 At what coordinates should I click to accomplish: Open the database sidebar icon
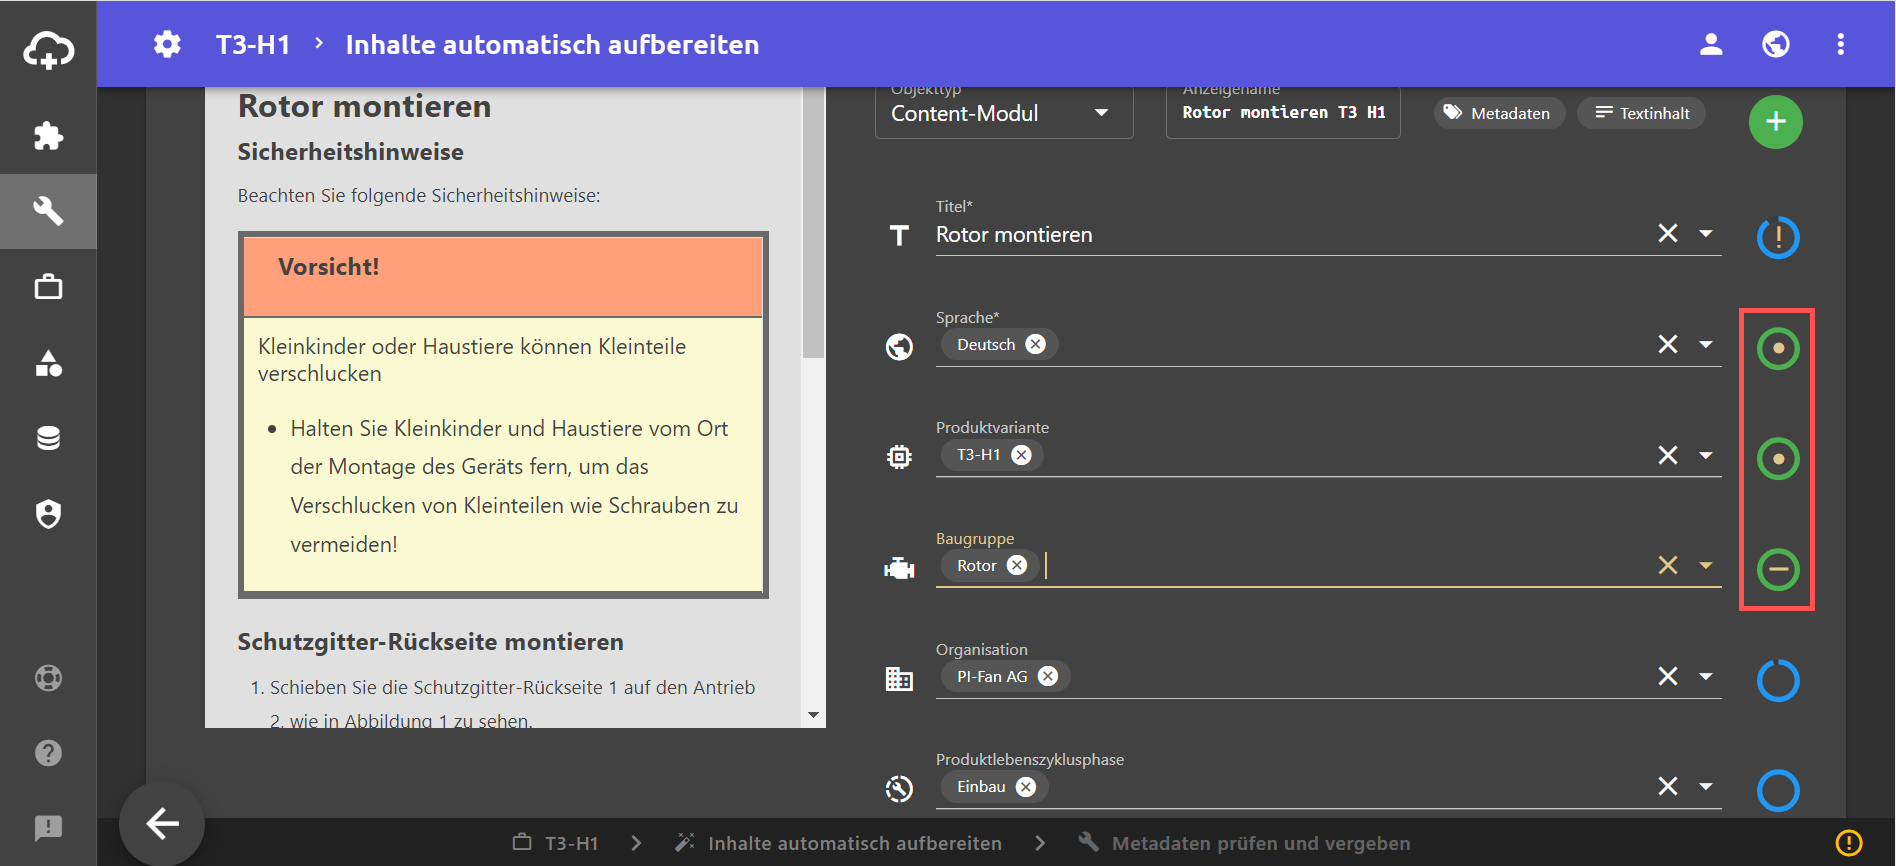[48, 438]
